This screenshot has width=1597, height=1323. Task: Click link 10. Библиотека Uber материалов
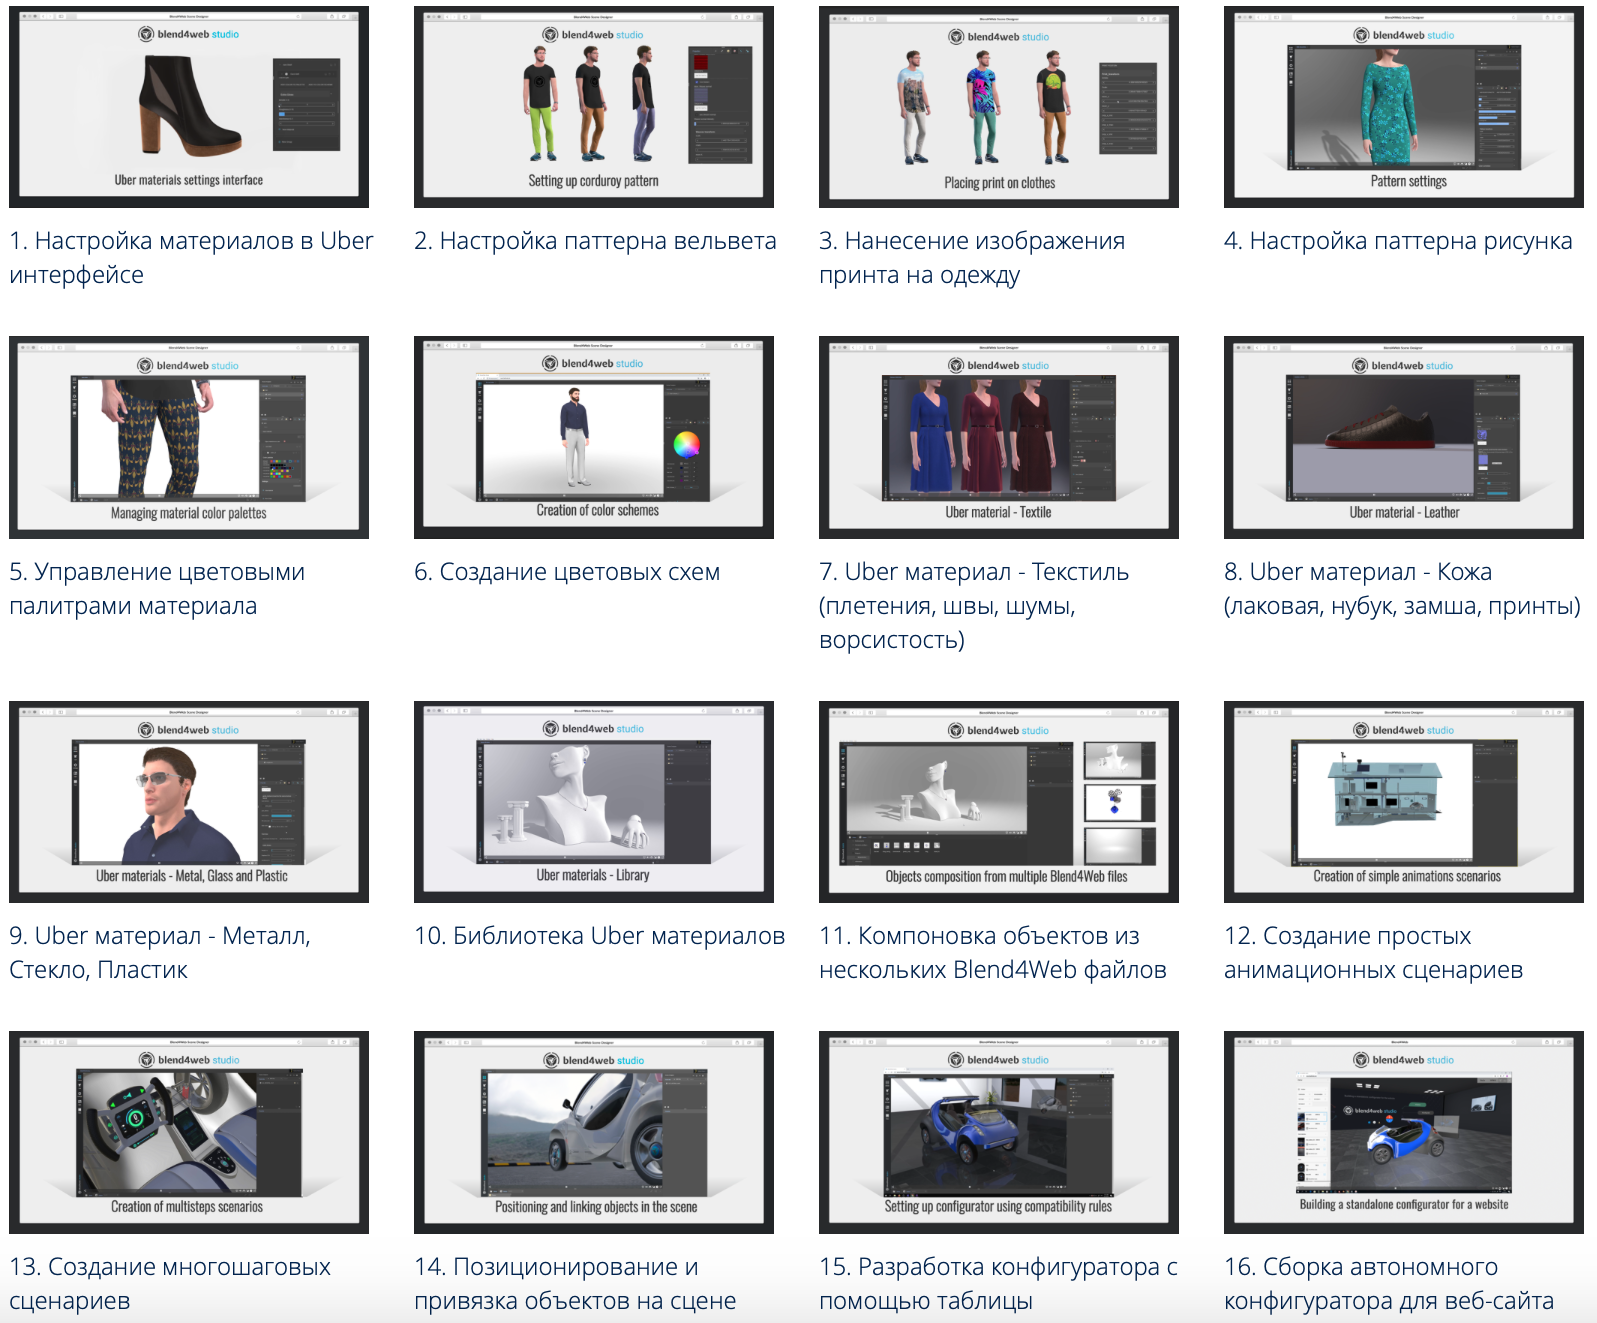pos(600,936)
